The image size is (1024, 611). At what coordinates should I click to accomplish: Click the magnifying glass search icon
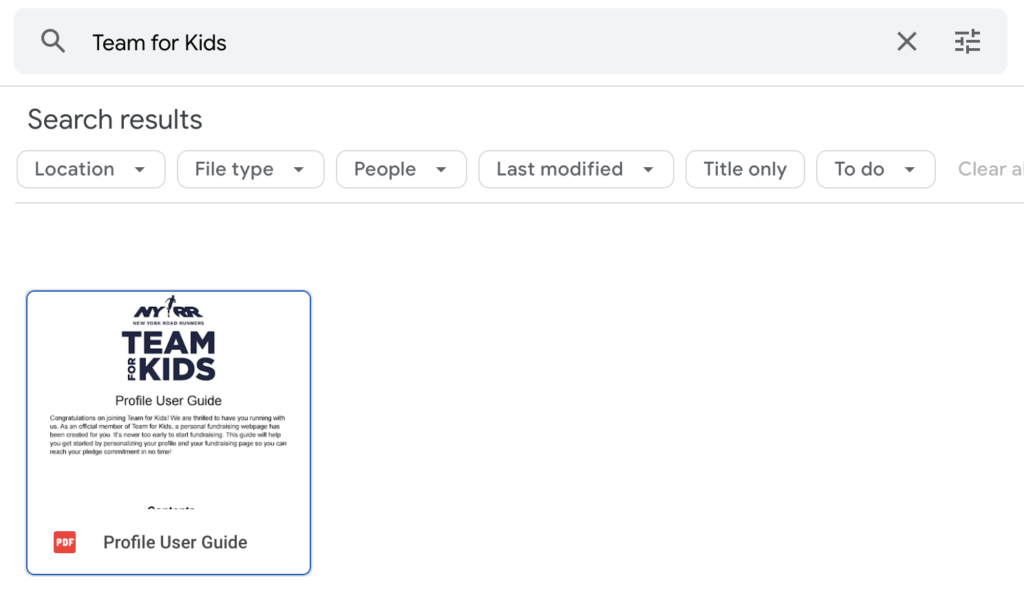coord(53,41)
